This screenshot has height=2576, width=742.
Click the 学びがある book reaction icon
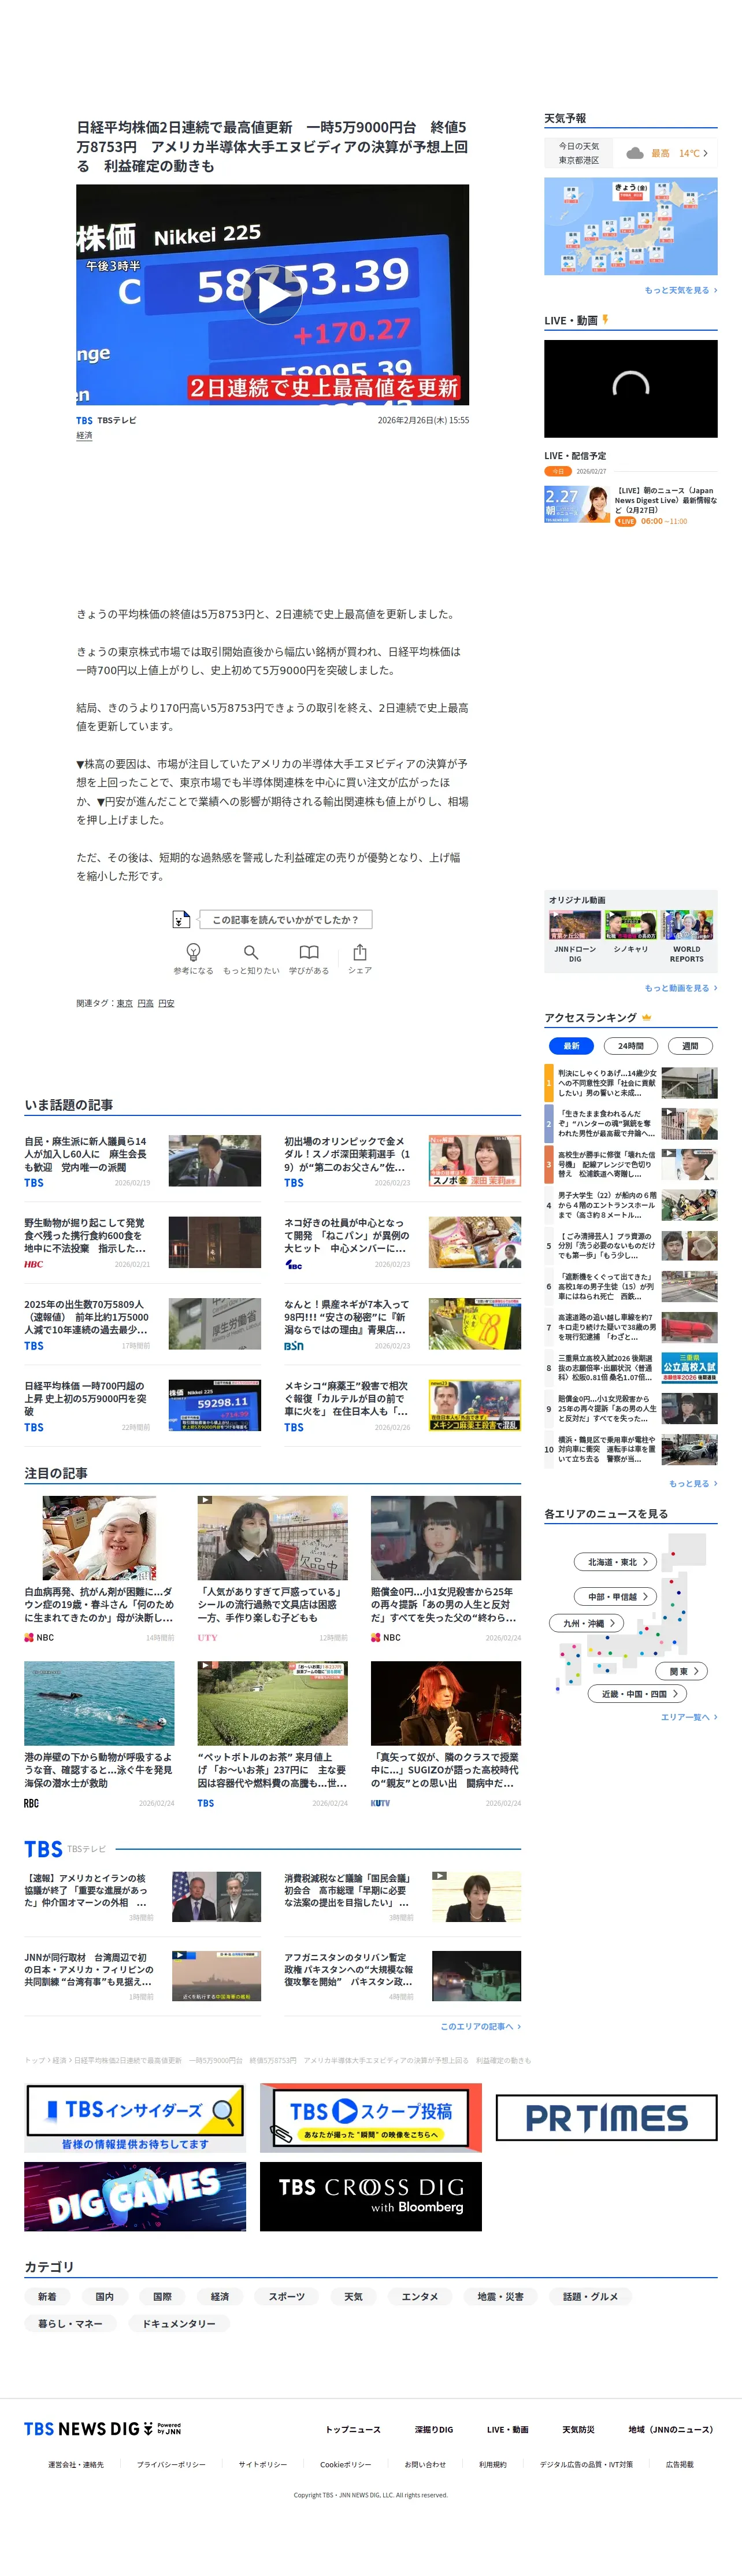tap(309, 951)
